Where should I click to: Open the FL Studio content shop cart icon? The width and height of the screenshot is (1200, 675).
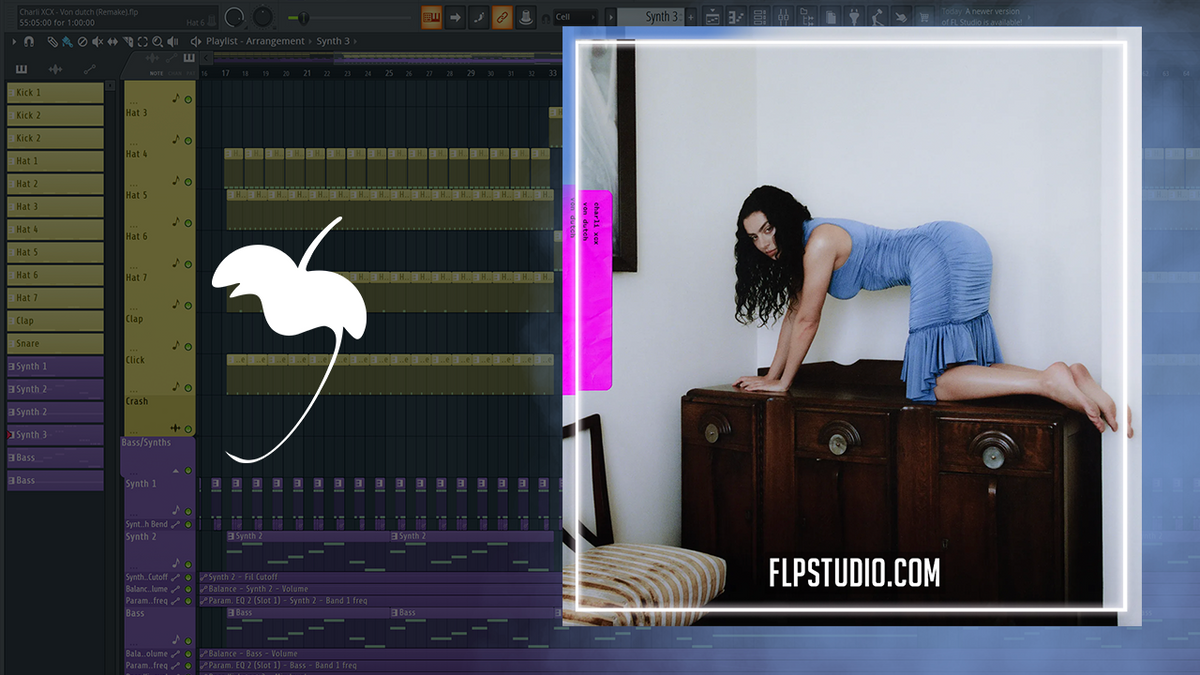click(x=924, y=16)
